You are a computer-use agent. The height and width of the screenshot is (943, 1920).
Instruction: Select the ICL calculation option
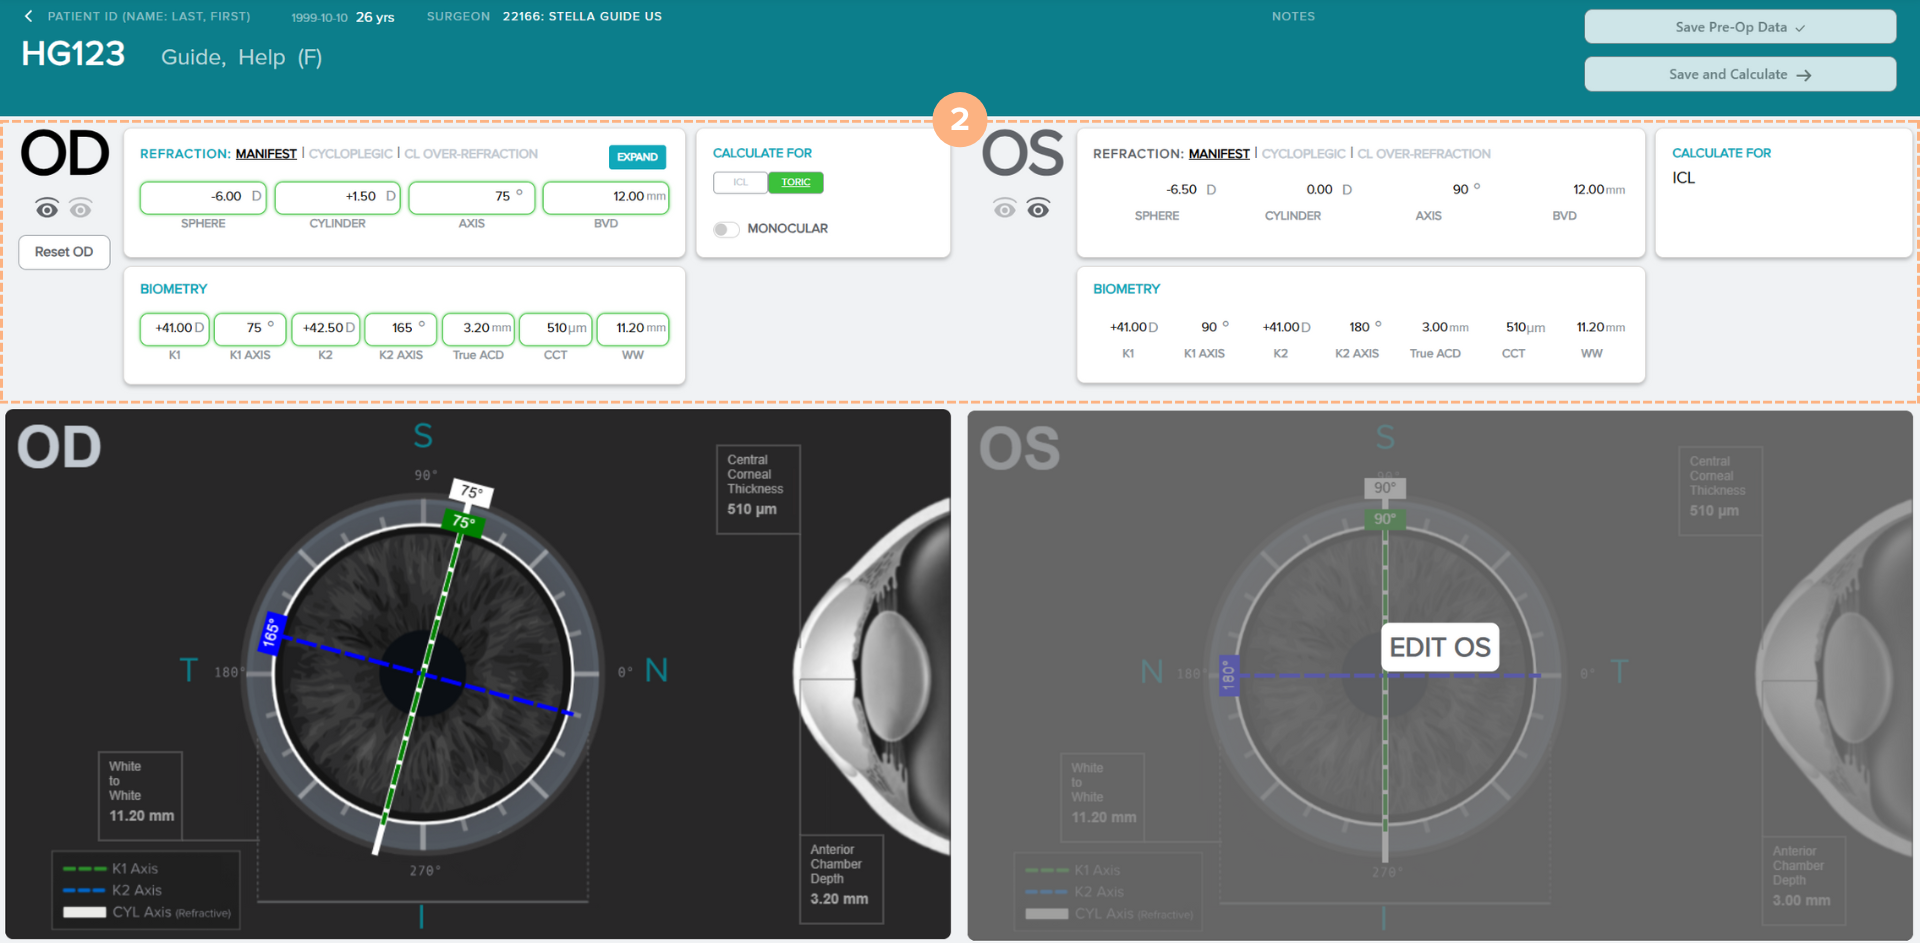[x=740, y=182]
